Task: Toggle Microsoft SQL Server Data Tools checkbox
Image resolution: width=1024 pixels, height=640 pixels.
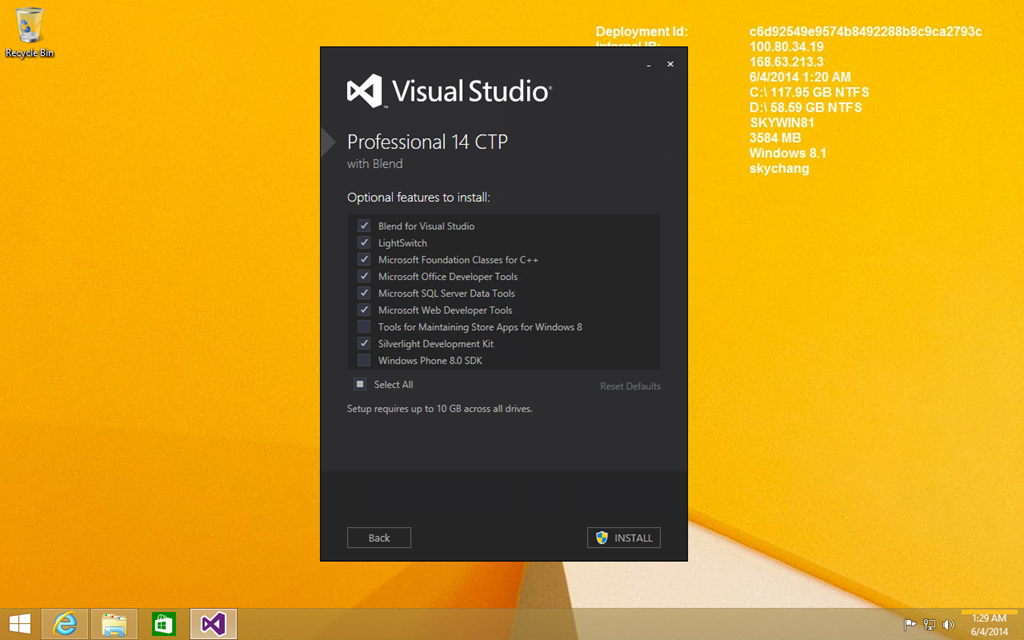Action: (364, 293)
